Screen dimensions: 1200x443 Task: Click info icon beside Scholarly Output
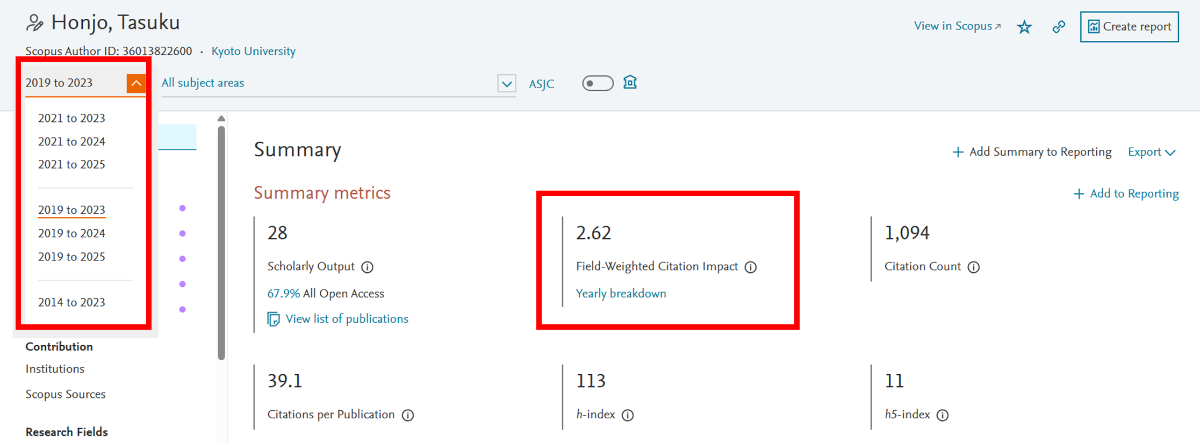point(367,267)
